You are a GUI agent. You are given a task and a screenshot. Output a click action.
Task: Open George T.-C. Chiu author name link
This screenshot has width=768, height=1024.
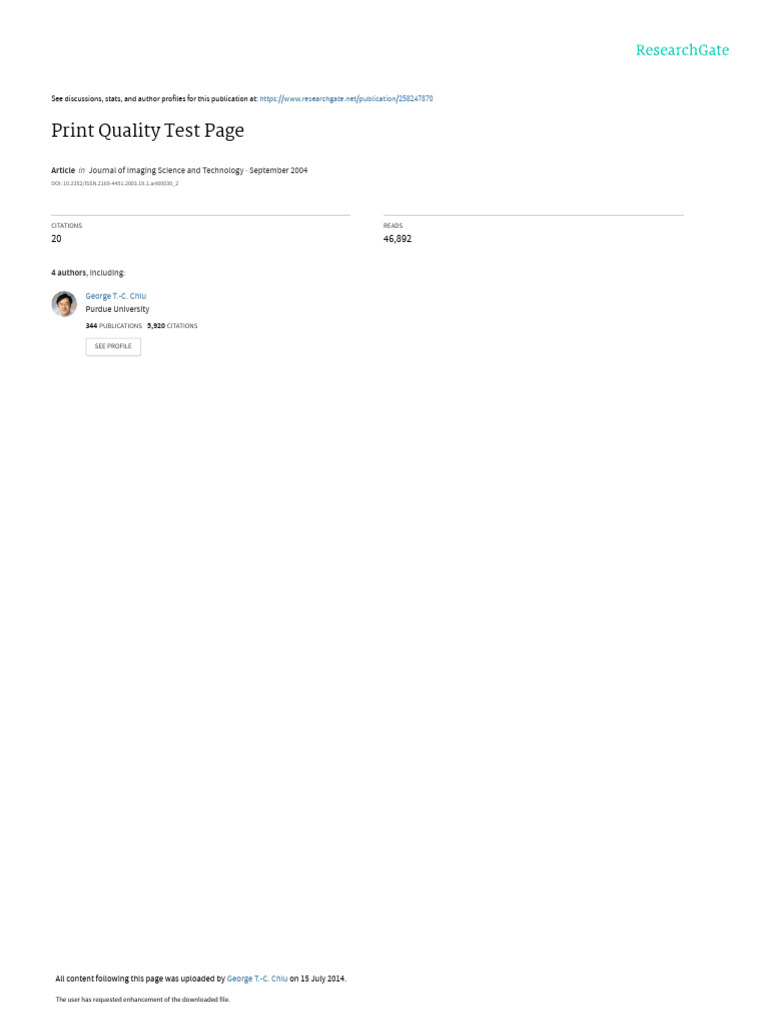point(116,296)
